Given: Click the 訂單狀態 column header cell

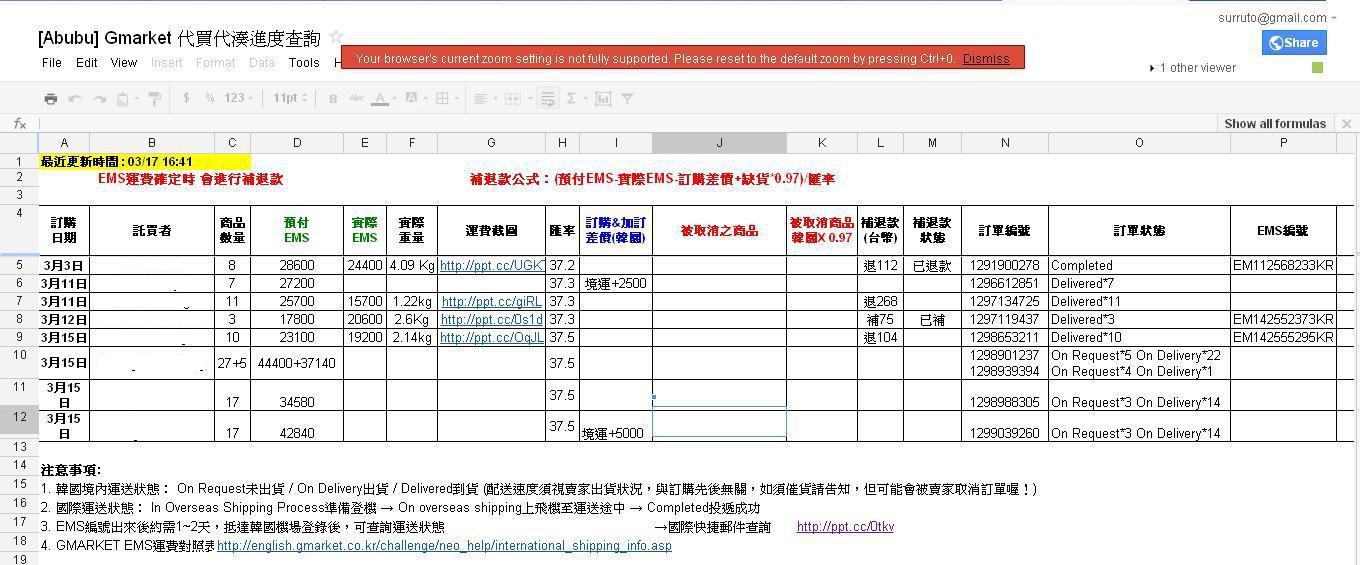Looking at the screenshot, I should click(x=1139, y=230).
